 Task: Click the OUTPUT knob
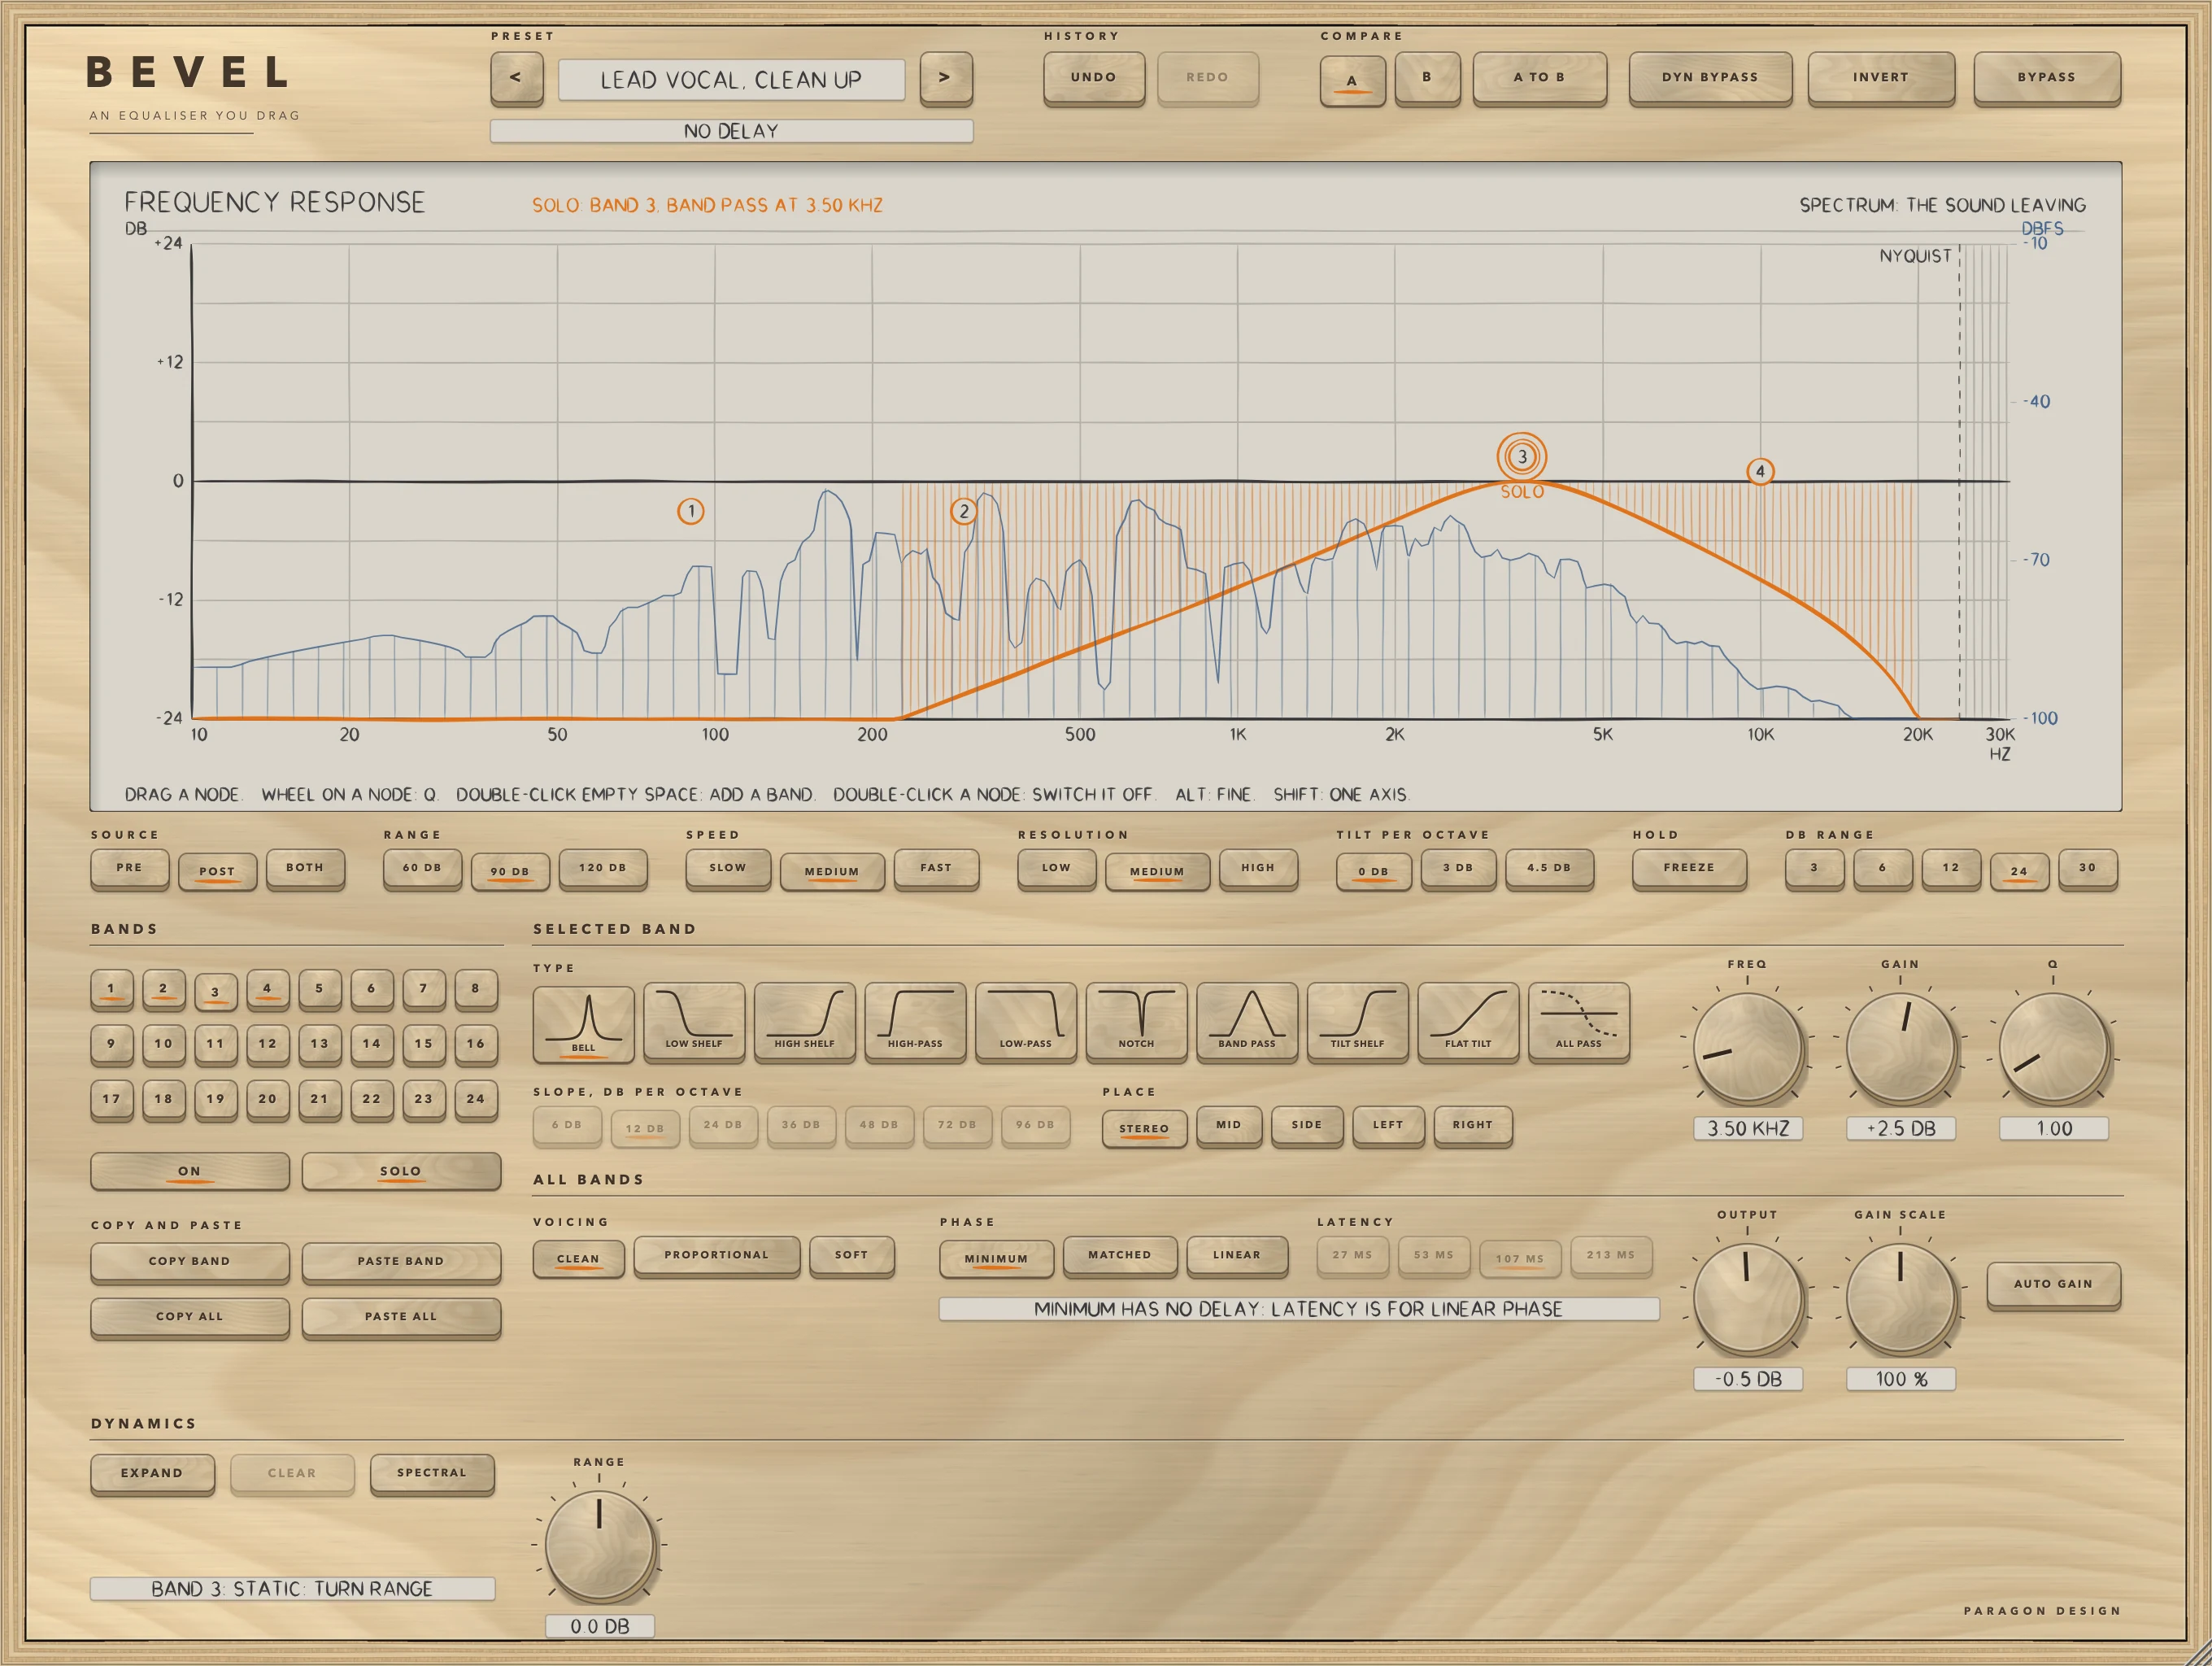(x=1747, y=1298)
